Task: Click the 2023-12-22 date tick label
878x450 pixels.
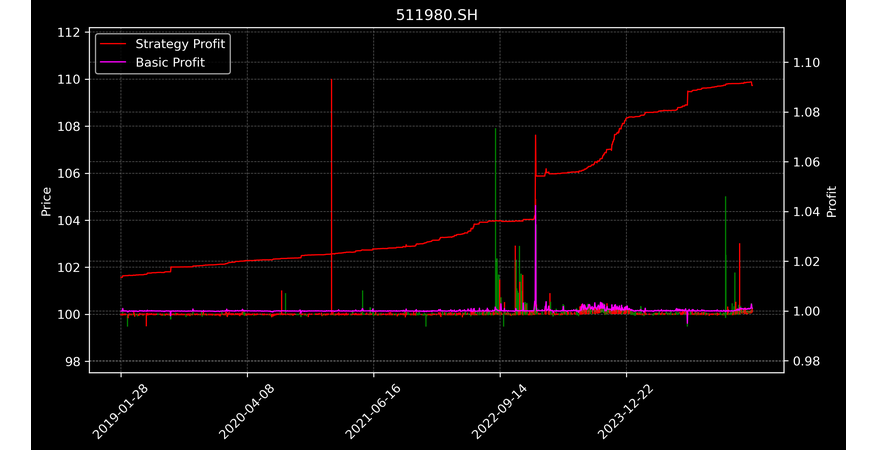Action: pyautogui.click(x=625, y=411)
